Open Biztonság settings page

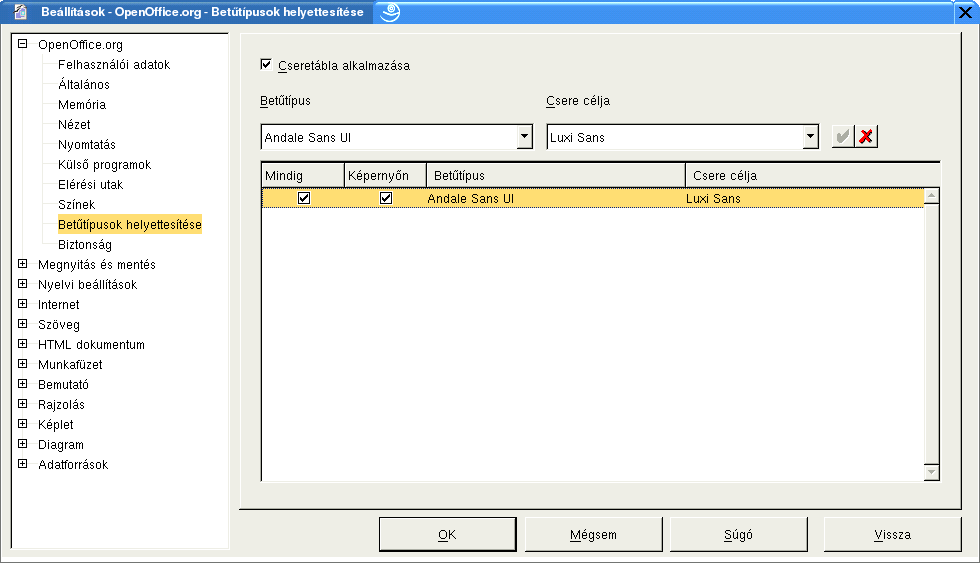[x=85, y=244]
